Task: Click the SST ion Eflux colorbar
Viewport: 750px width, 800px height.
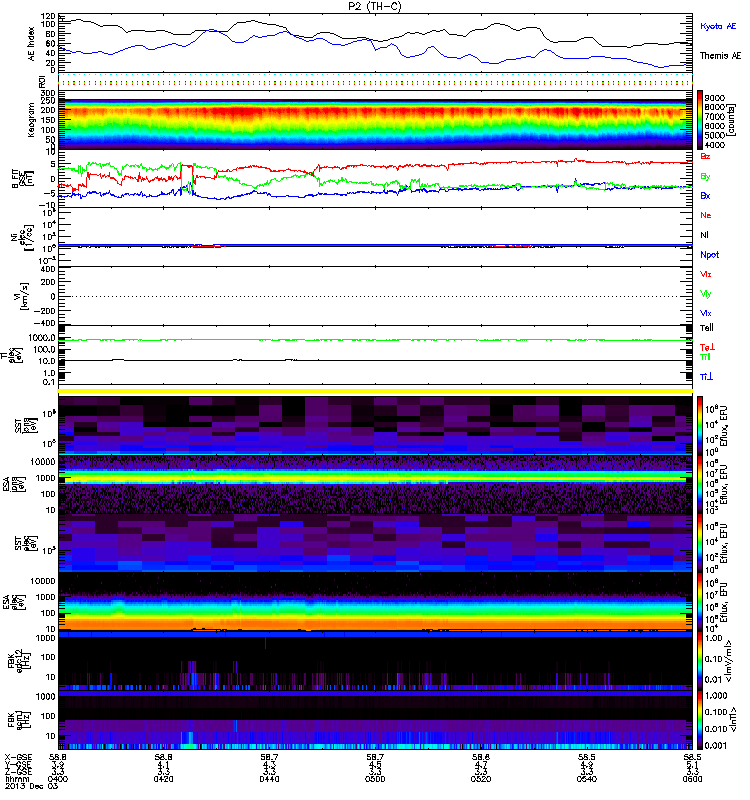Action: click(x=700, y=425)
